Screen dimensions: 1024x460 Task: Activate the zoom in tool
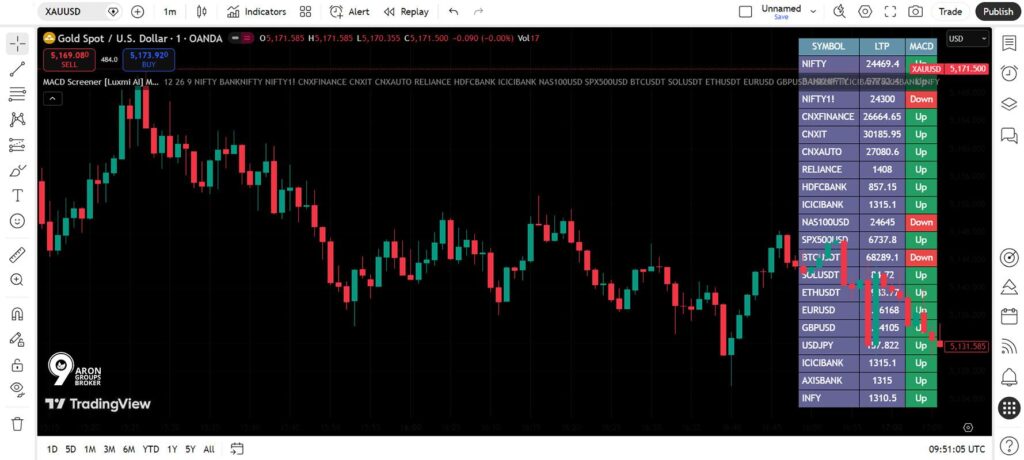point(18,280)
